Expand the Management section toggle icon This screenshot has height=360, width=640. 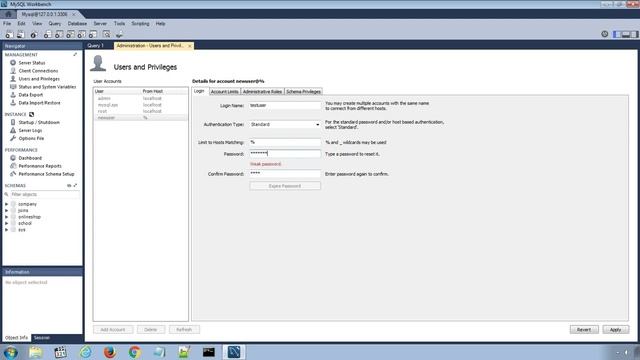75,55
